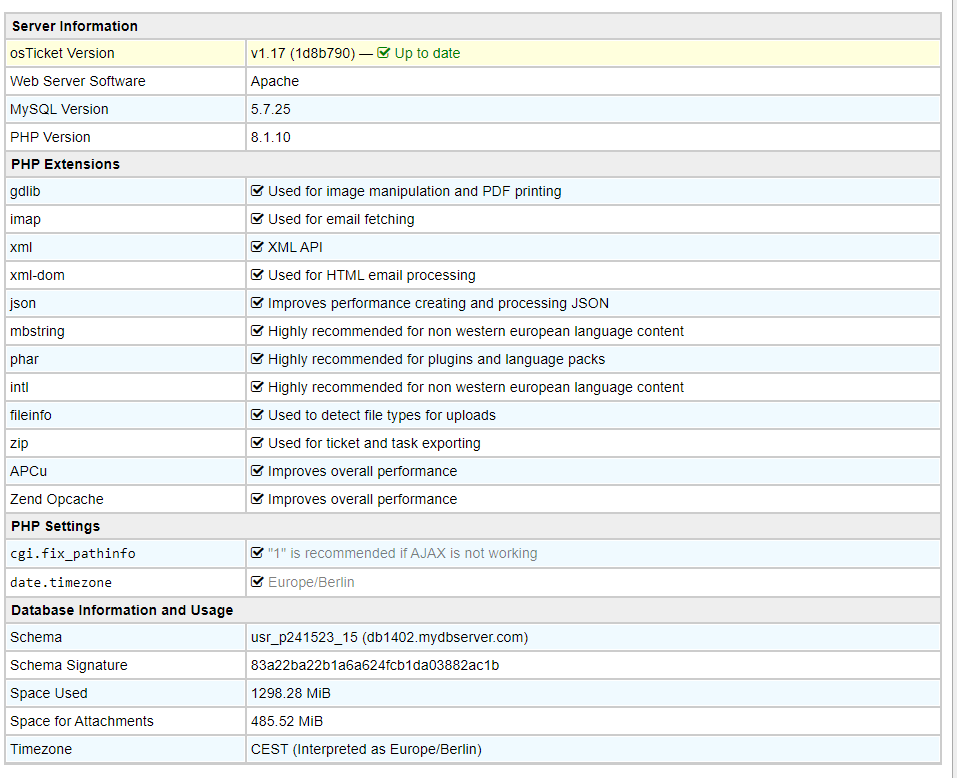Viewport: 957px width, 778px height.
Task: Click 'Used to detect file types for uploads'
Action: [381, 416]
